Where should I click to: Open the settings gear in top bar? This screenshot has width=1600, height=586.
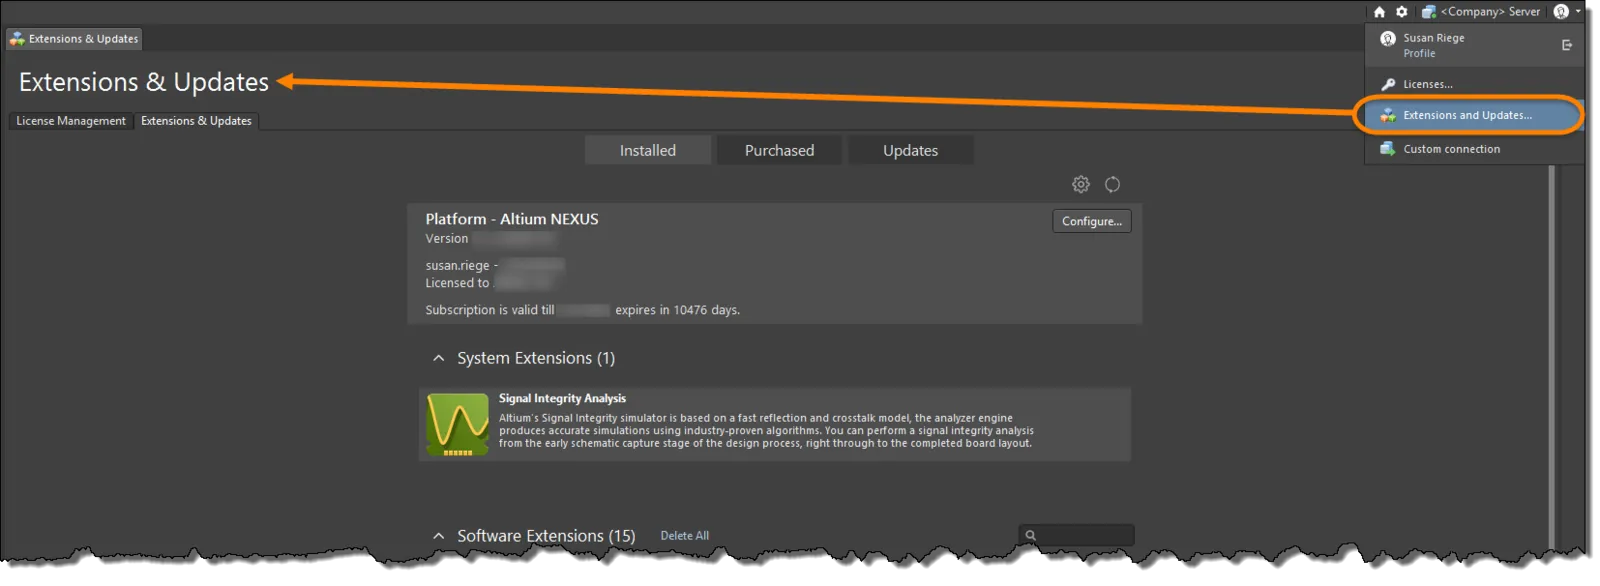[x=1402, y=12]
